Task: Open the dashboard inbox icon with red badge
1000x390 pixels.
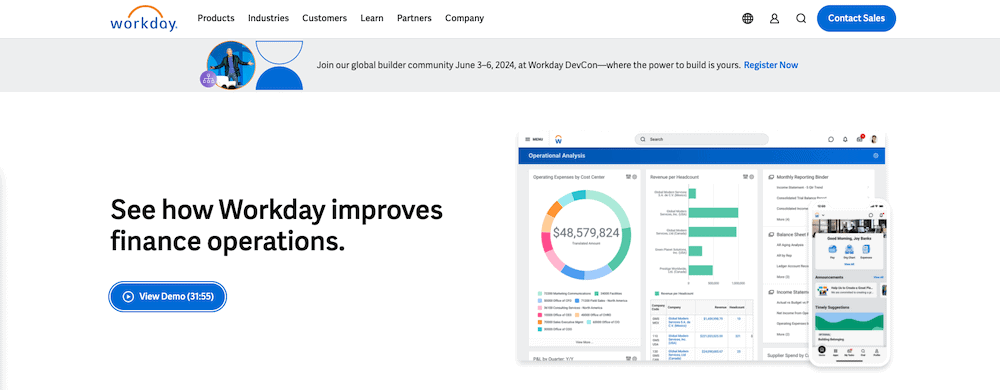Action: [x=860, y=138]
